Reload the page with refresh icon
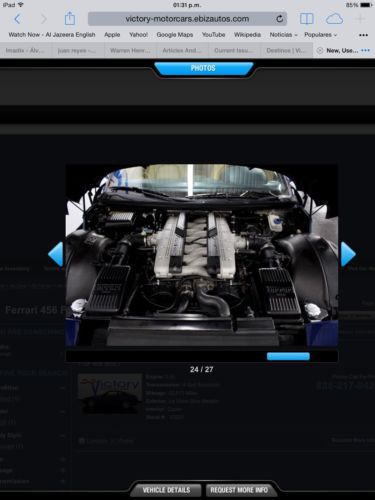 [x=280, y=19]
